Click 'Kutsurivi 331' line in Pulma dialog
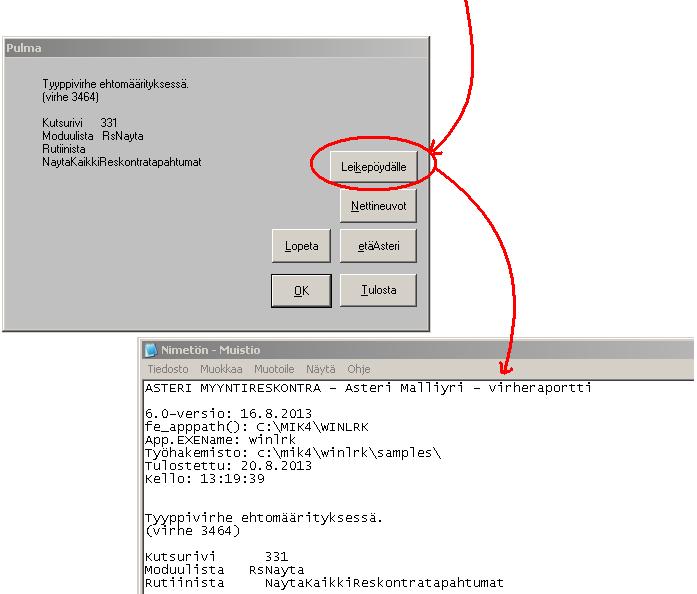The width and height of the screenshot is (697, 594). 80,123
